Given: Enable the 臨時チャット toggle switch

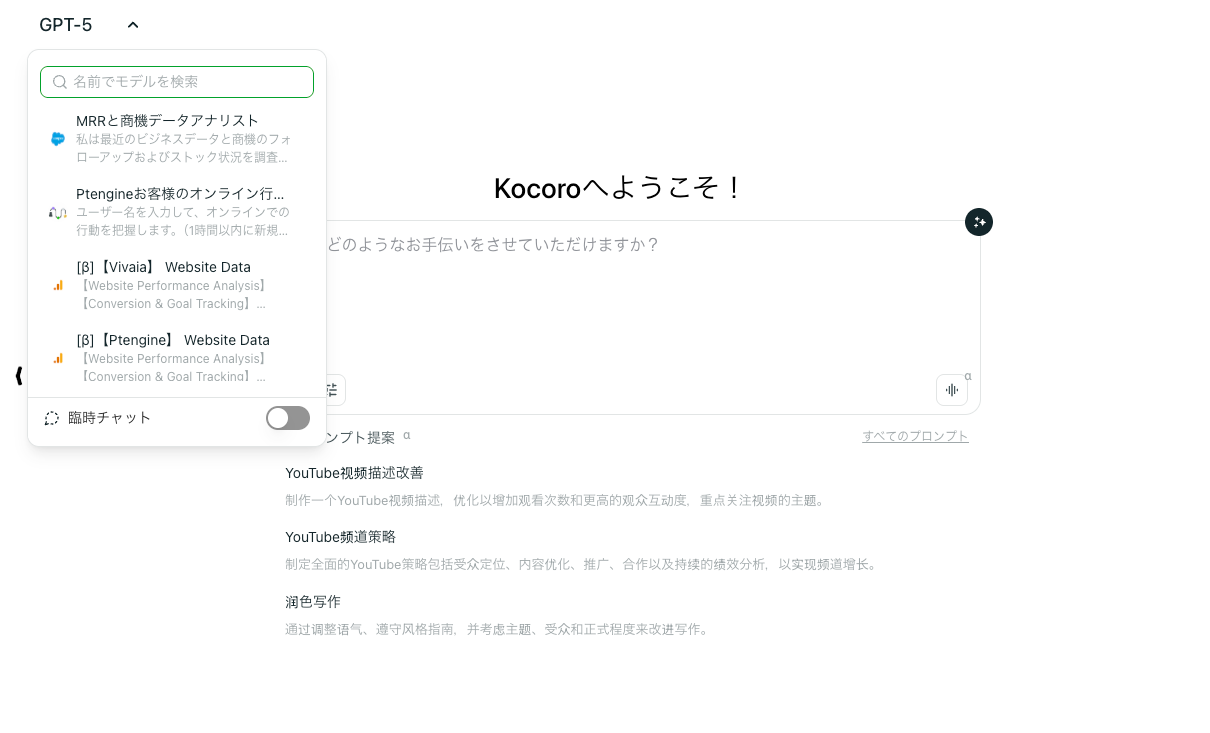Looking at the screenshot, I should pyautogui.click(x=288, y=418).
